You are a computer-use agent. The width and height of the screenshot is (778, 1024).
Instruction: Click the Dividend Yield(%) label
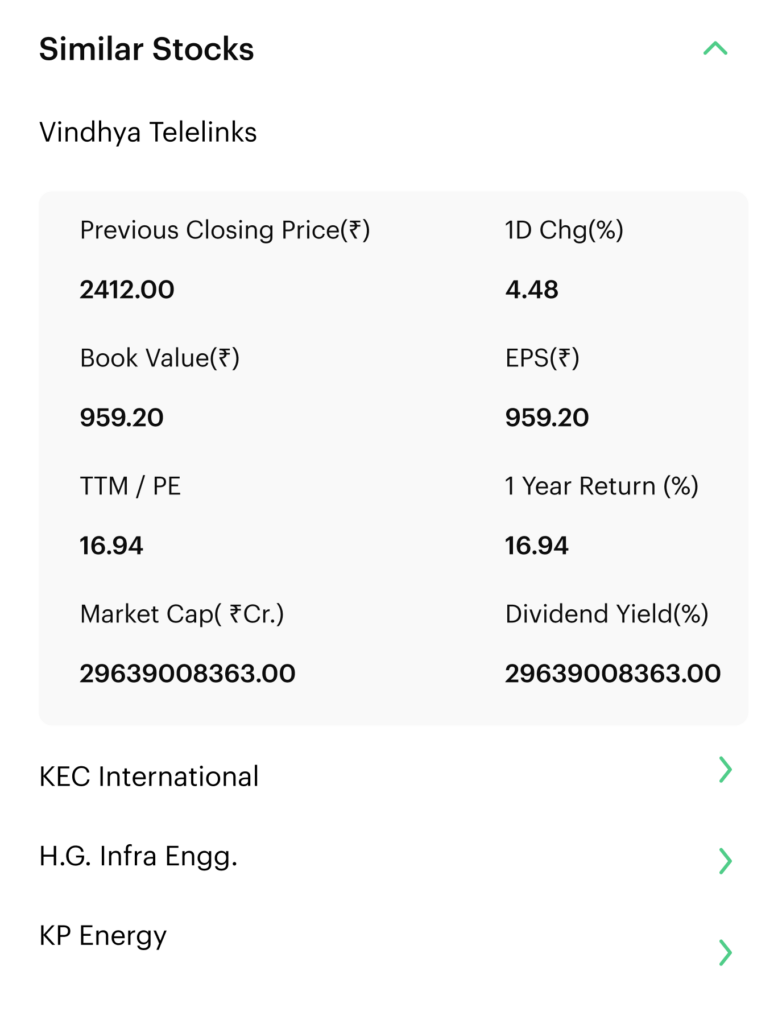(607, 614)
